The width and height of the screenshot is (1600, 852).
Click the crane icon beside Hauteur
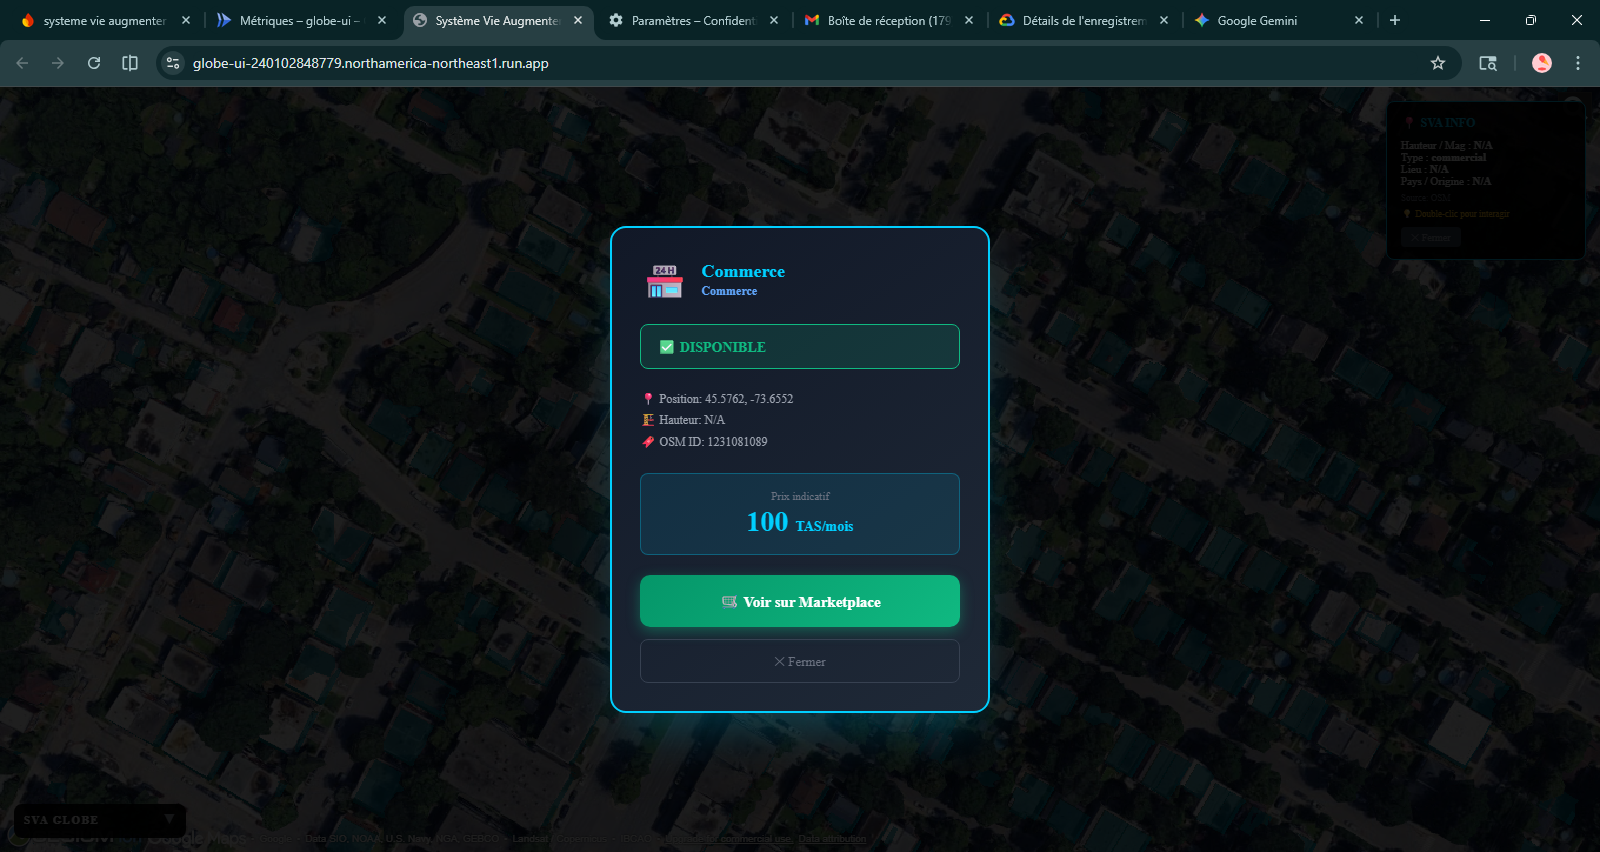[648, 420]
